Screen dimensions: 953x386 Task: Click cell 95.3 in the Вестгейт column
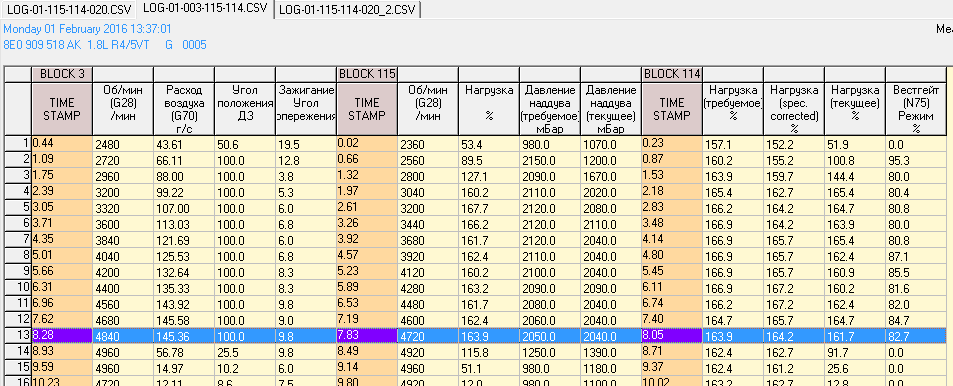click(x=915, y=160)
